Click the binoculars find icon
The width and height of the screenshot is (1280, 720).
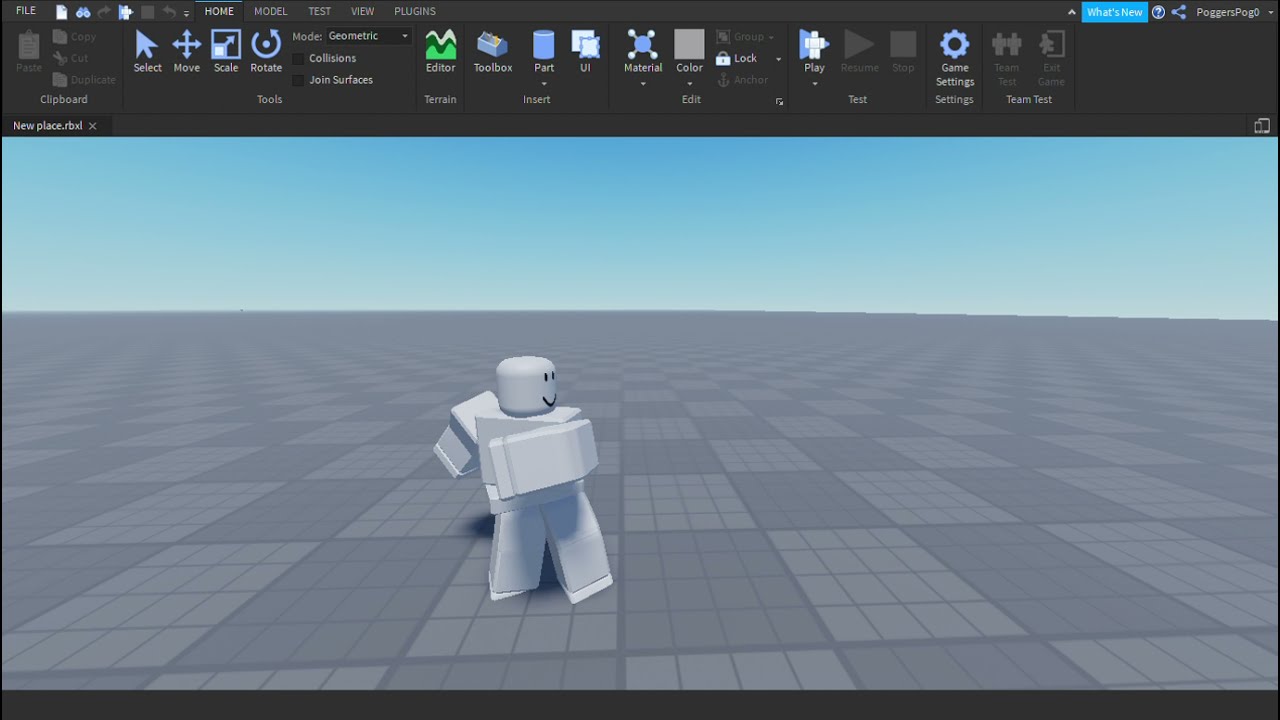point(83,12)
